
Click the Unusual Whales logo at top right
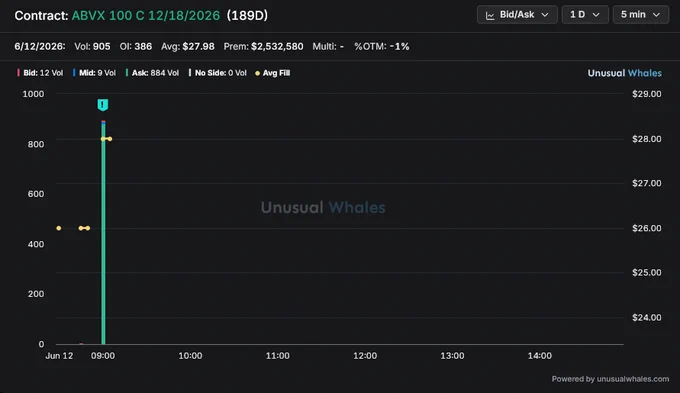coord(624,73)
